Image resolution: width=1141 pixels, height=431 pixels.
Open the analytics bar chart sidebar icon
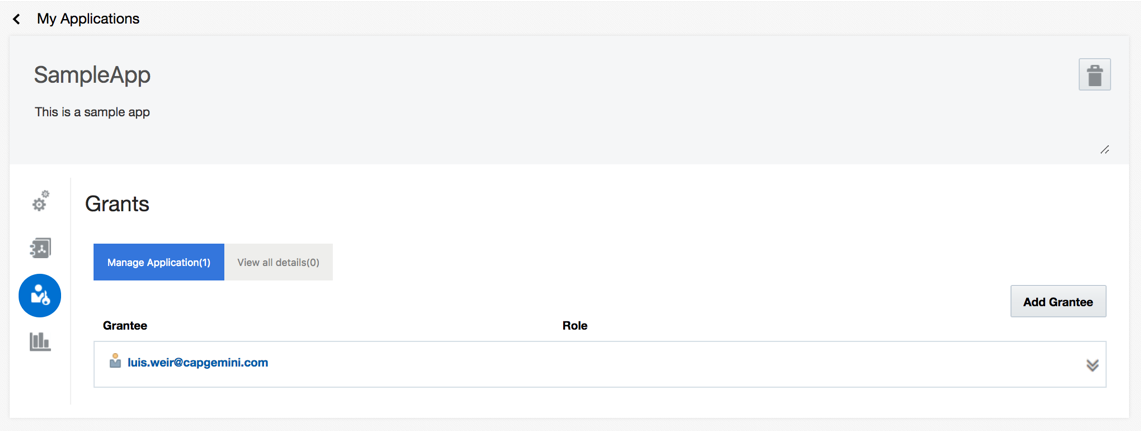40,341
